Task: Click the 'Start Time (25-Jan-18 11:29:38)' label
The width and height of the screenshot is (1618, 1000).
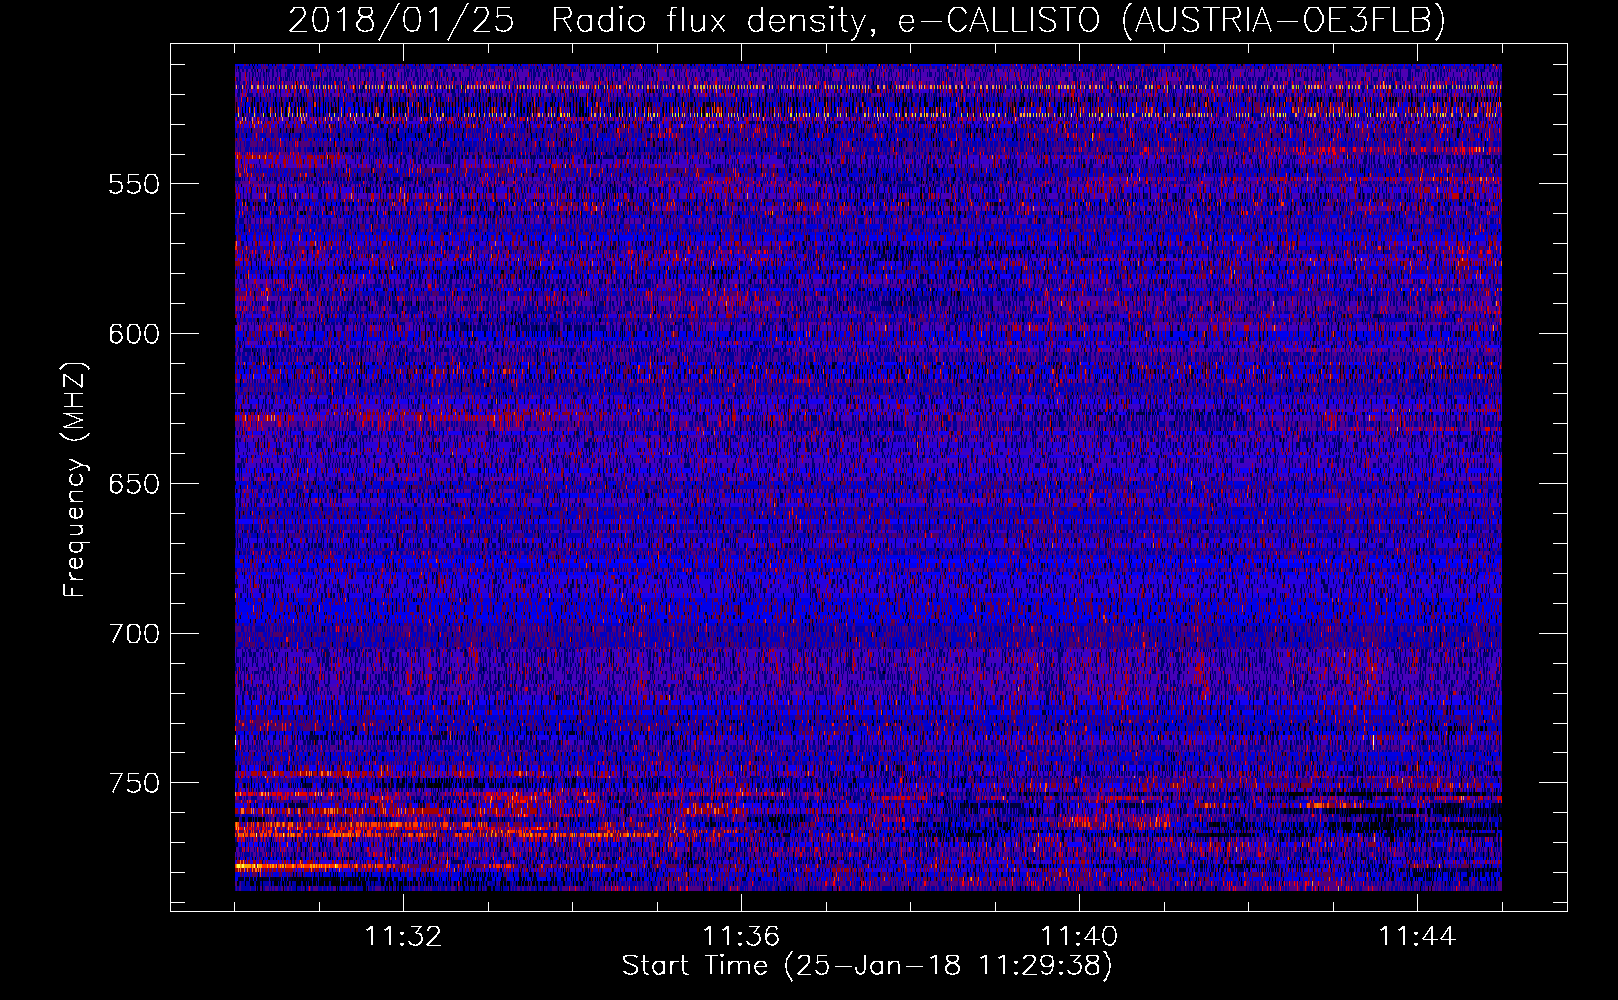Action: (867, 966)
